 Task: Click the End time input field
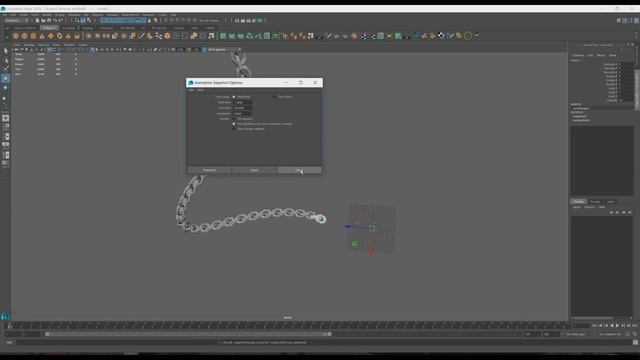point(242,108)
